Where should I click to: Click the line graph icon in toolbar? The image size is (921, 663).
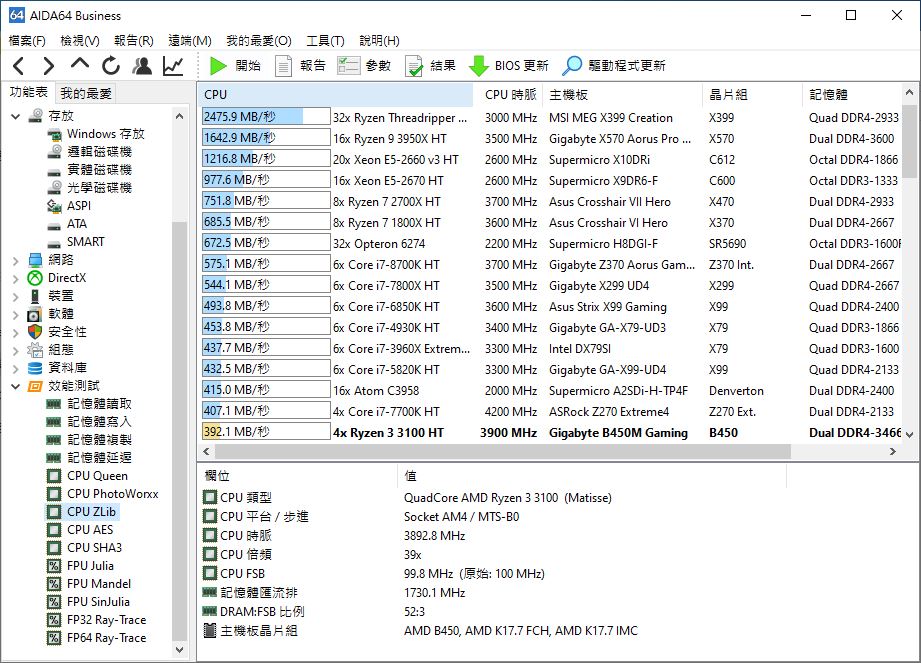(x=173, y=66)
